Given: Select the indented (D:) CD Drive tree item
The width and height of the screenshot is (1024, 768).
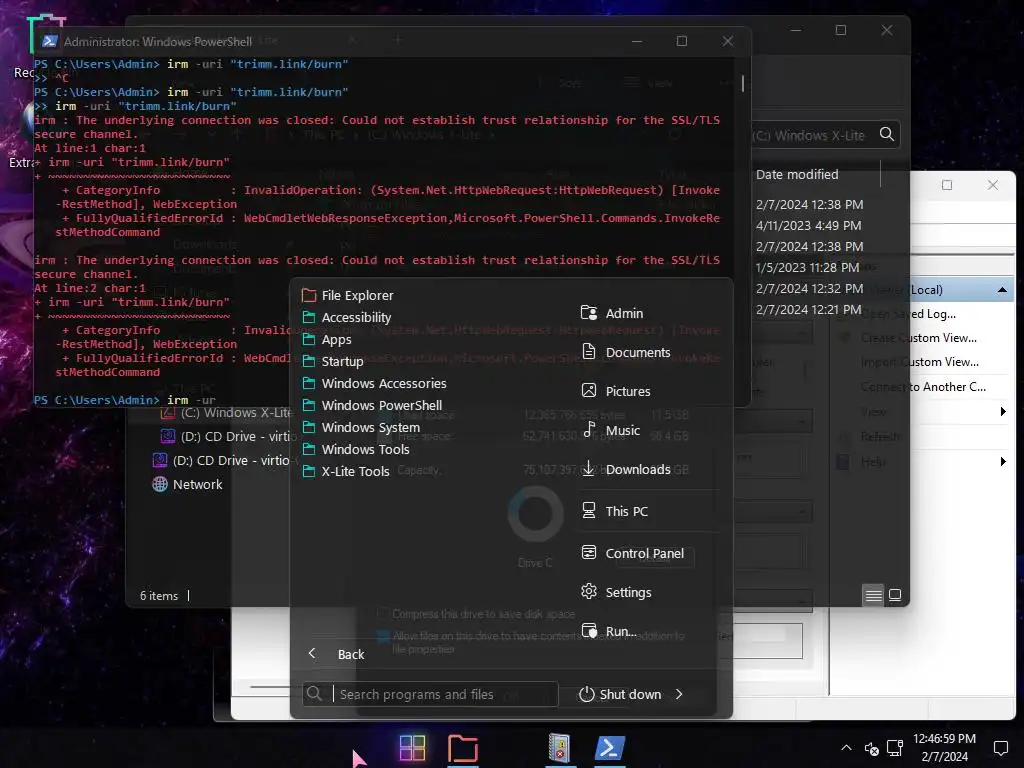Looking at the screenshot, I should pos(227,436).
